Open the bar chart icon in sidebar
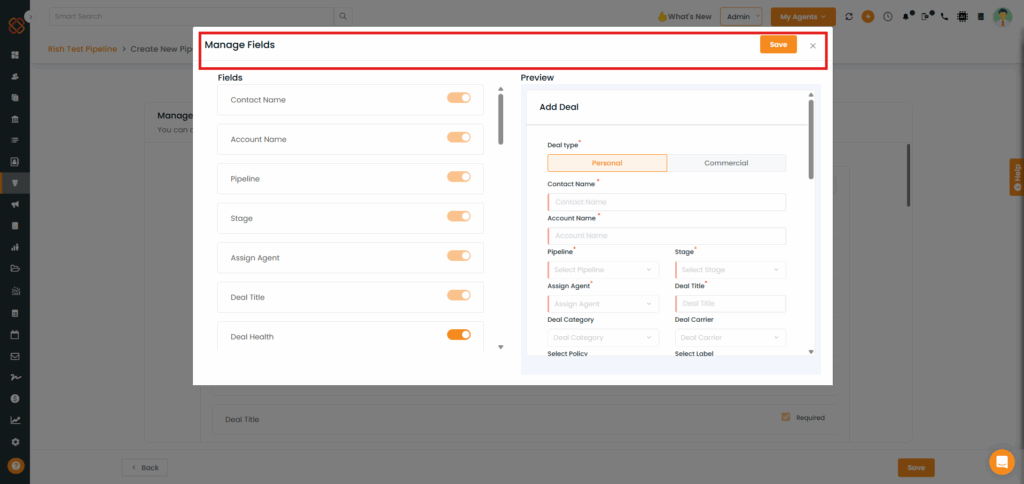The width and height of the screenshot is (1024, 484). click(x=15, y=247)
